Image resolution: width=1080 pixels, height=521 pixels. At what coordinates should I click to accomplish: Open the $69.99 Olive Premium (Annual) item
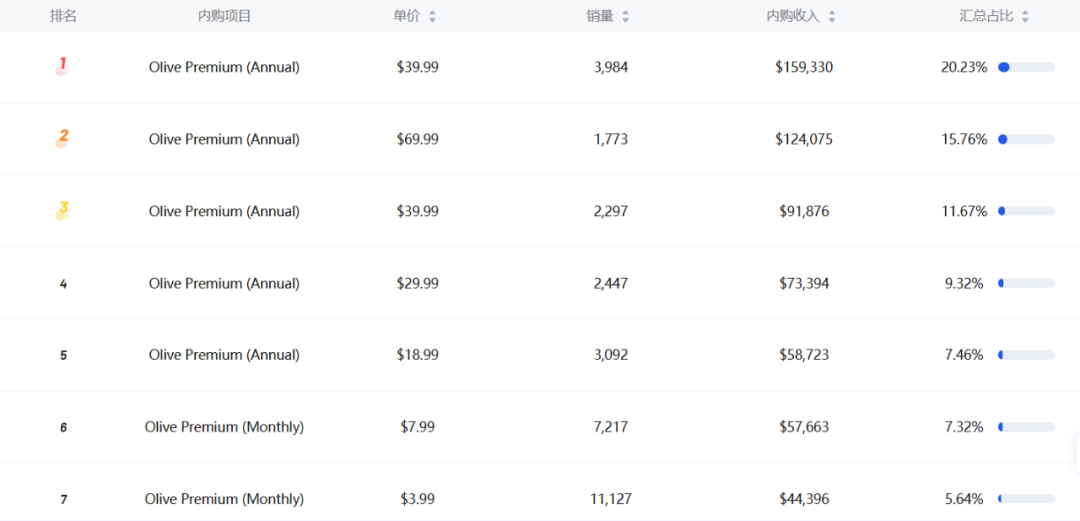click(x=224, y=139)
